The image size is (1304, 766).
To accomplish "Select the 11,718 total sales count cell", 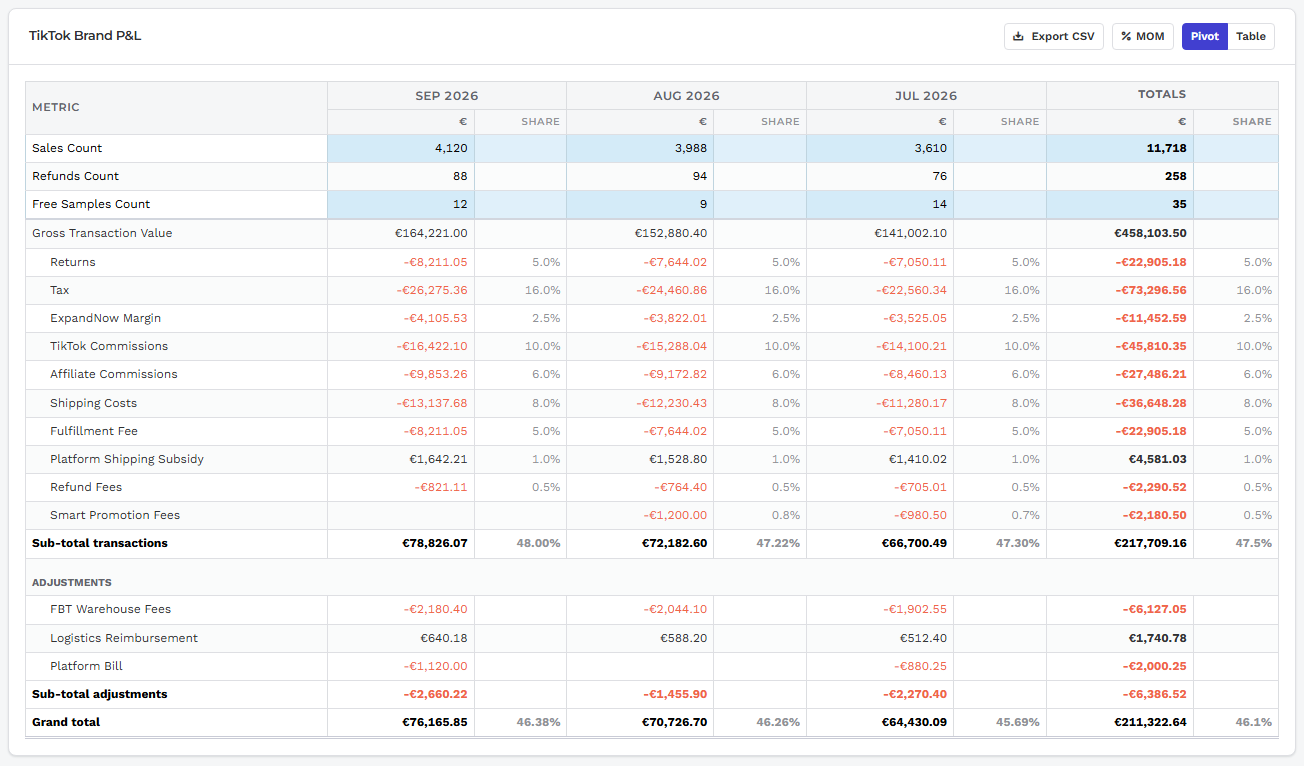I will (x=1120, y=148).
